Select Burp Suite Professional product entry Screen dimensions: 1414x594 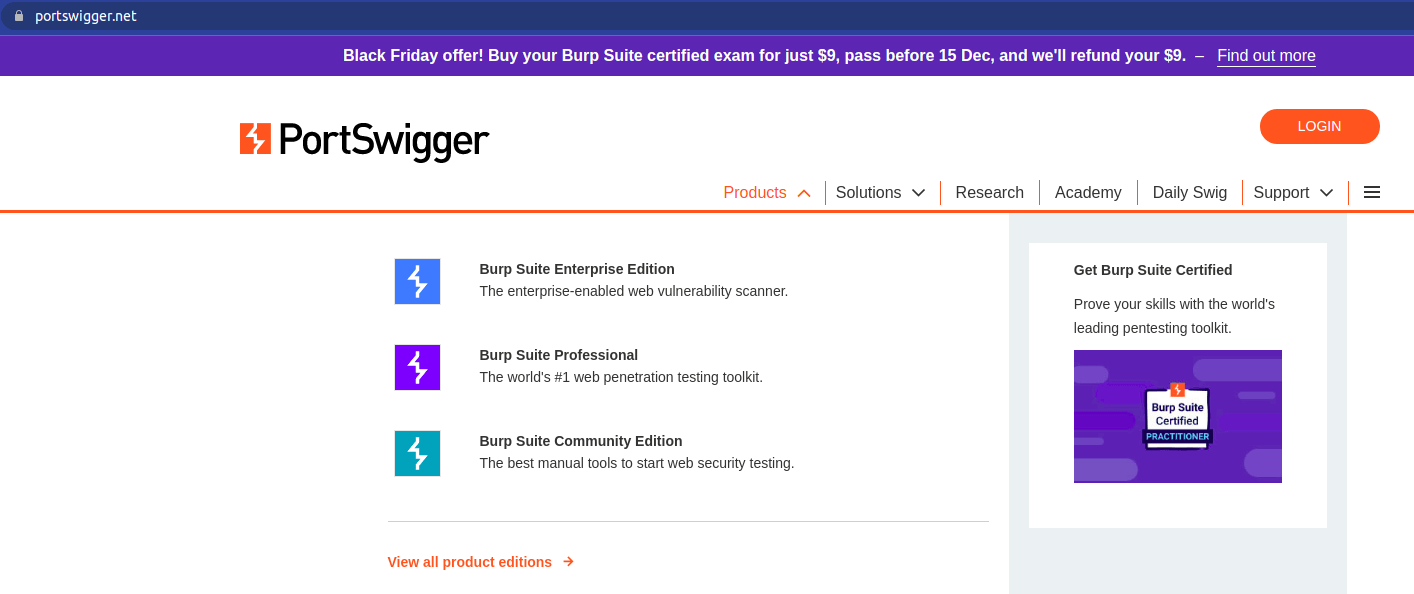click(559, 354)
